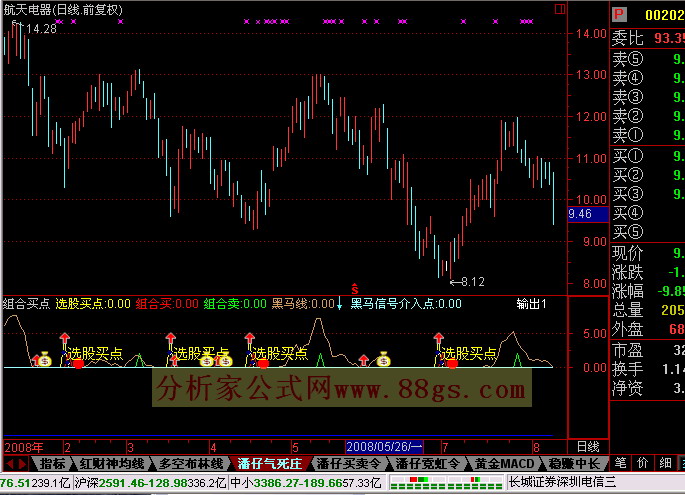
Task: Switch to 黄金MACD tab
Action: point(504,464)
